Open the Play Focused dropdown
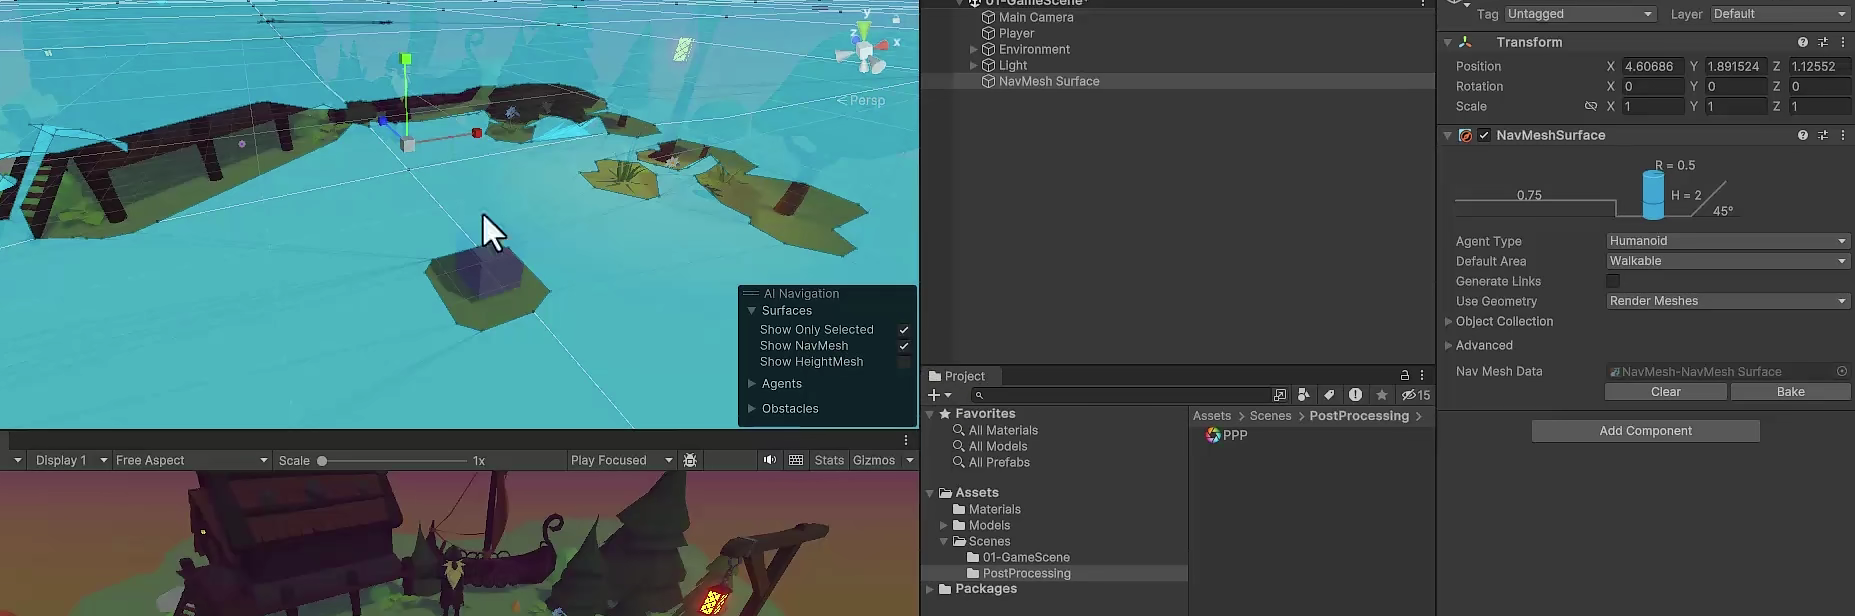This screenshot has width=1855, height=616. [x=621, y=460]
